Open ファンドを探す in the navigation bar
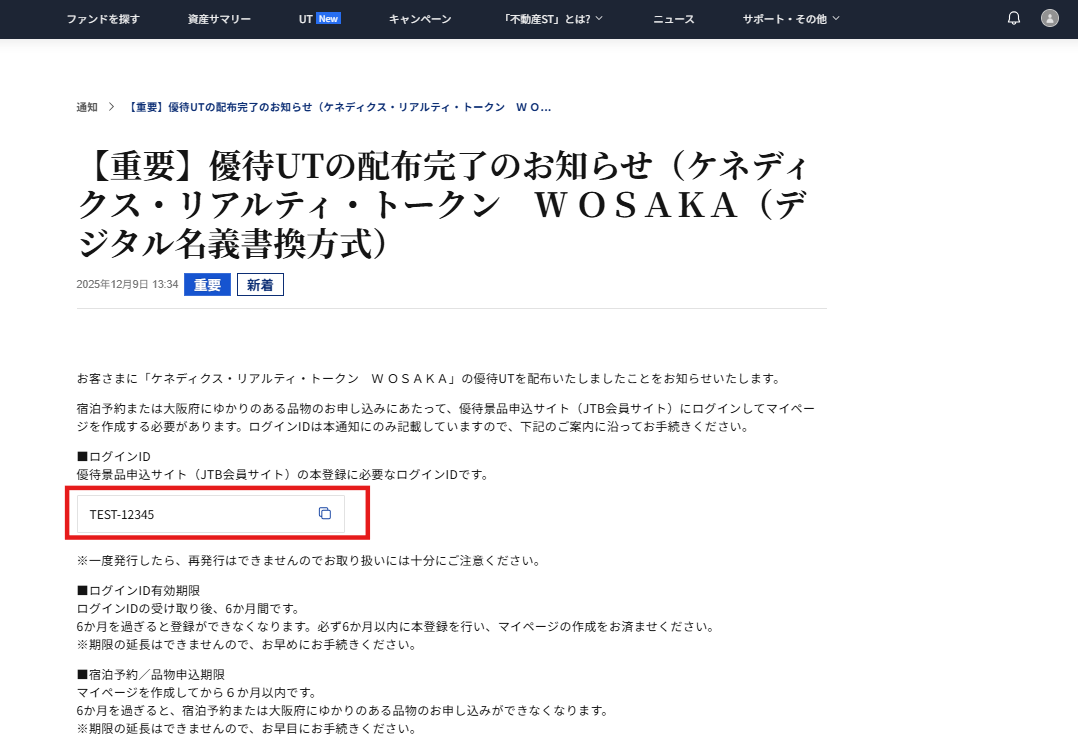This screenshot has height=745, width=1078. tap(103, 19)
